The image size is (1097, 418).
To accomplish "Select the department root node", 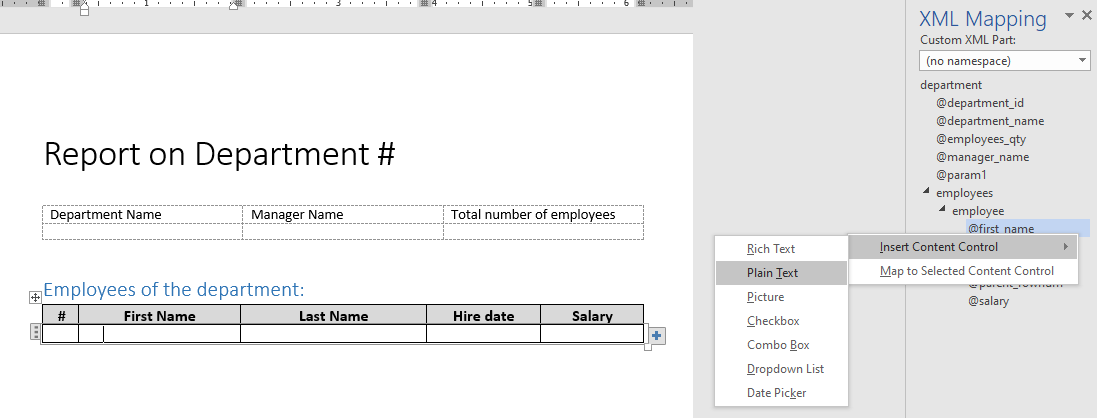I will [951, 85].
